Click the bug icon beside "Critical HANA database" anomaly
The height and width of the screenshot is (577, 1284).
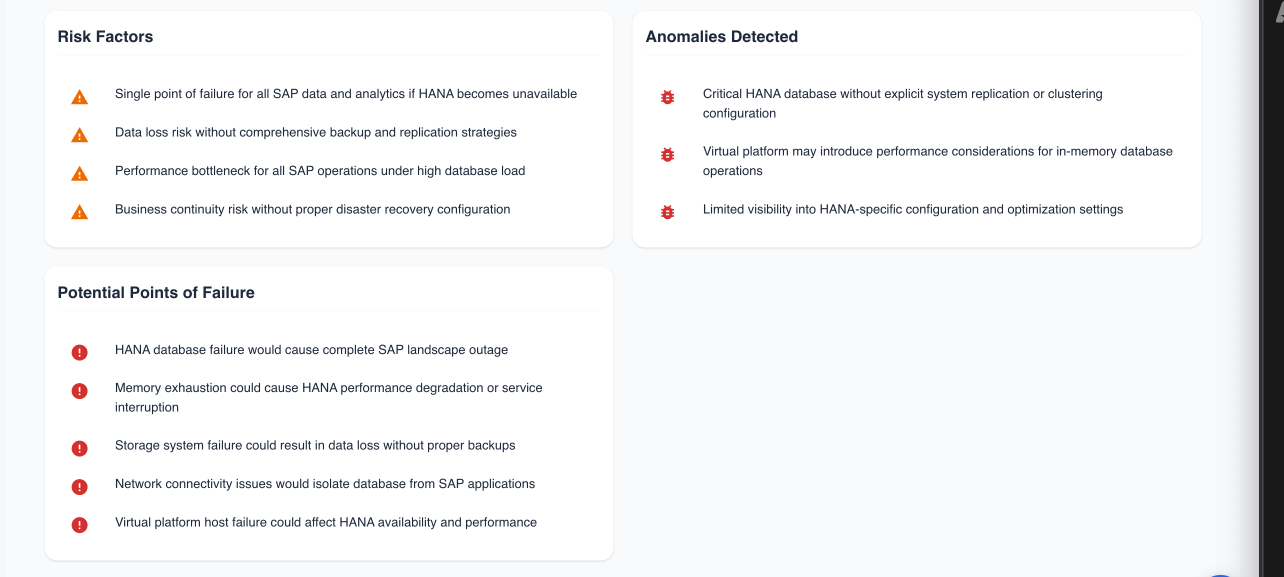tap(667, 97)
